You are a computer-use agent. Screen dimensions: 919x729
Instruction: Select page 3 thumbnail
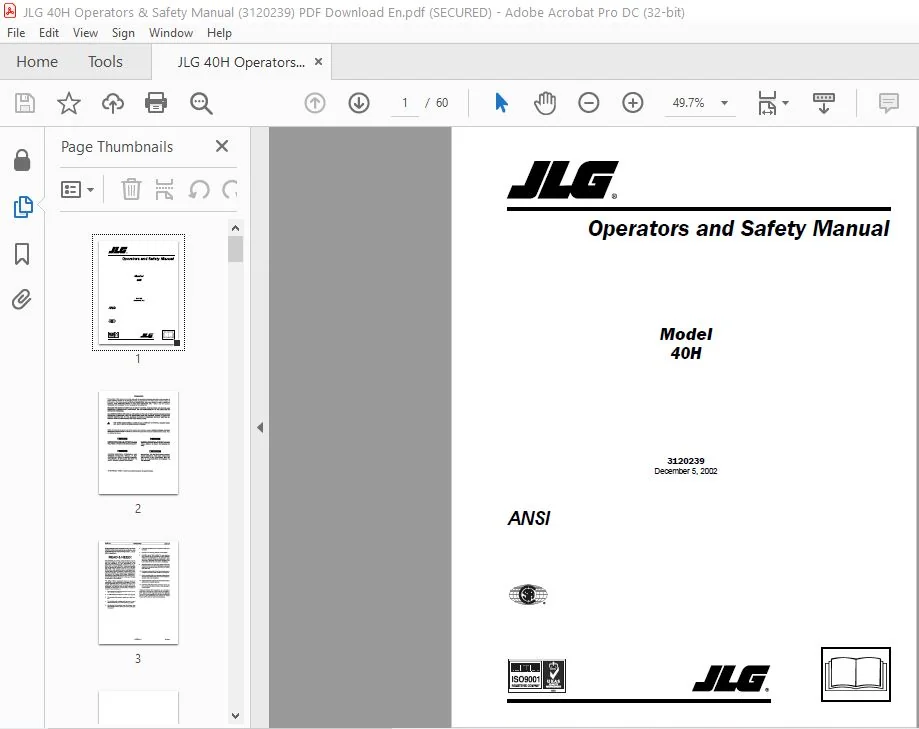coord(138,592)
